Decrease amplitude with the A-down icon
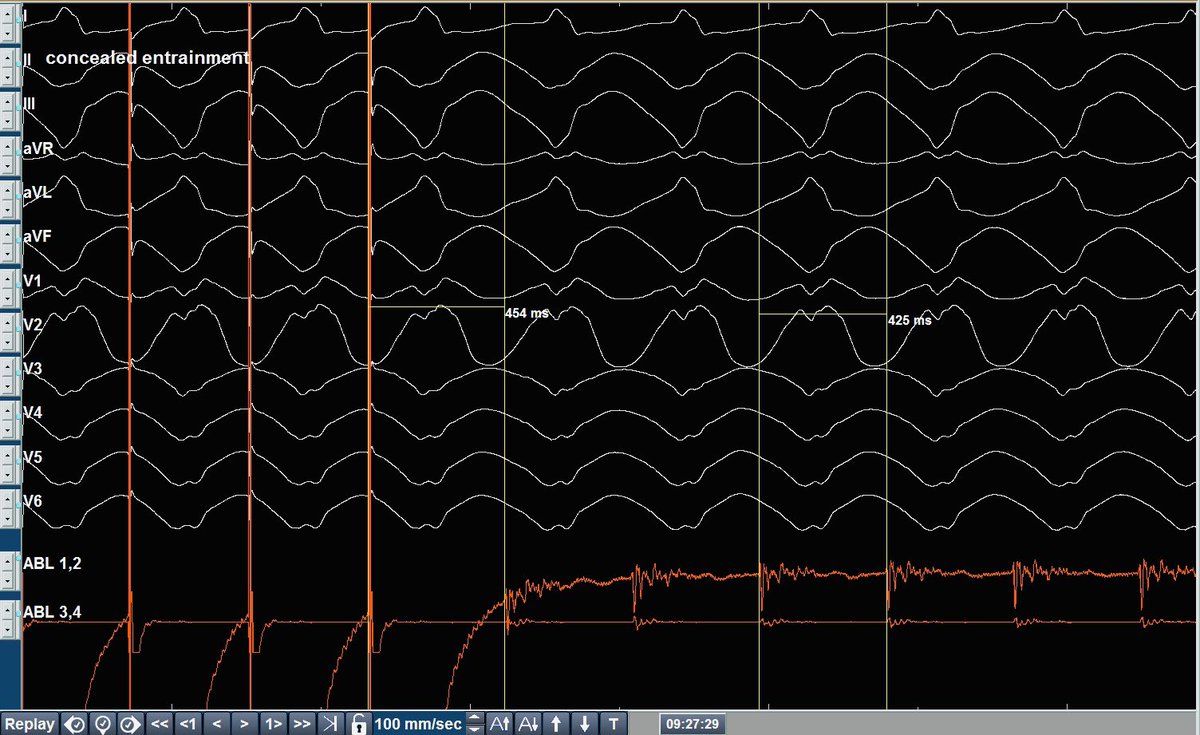 pyautogui.click(x=529, y=724)
